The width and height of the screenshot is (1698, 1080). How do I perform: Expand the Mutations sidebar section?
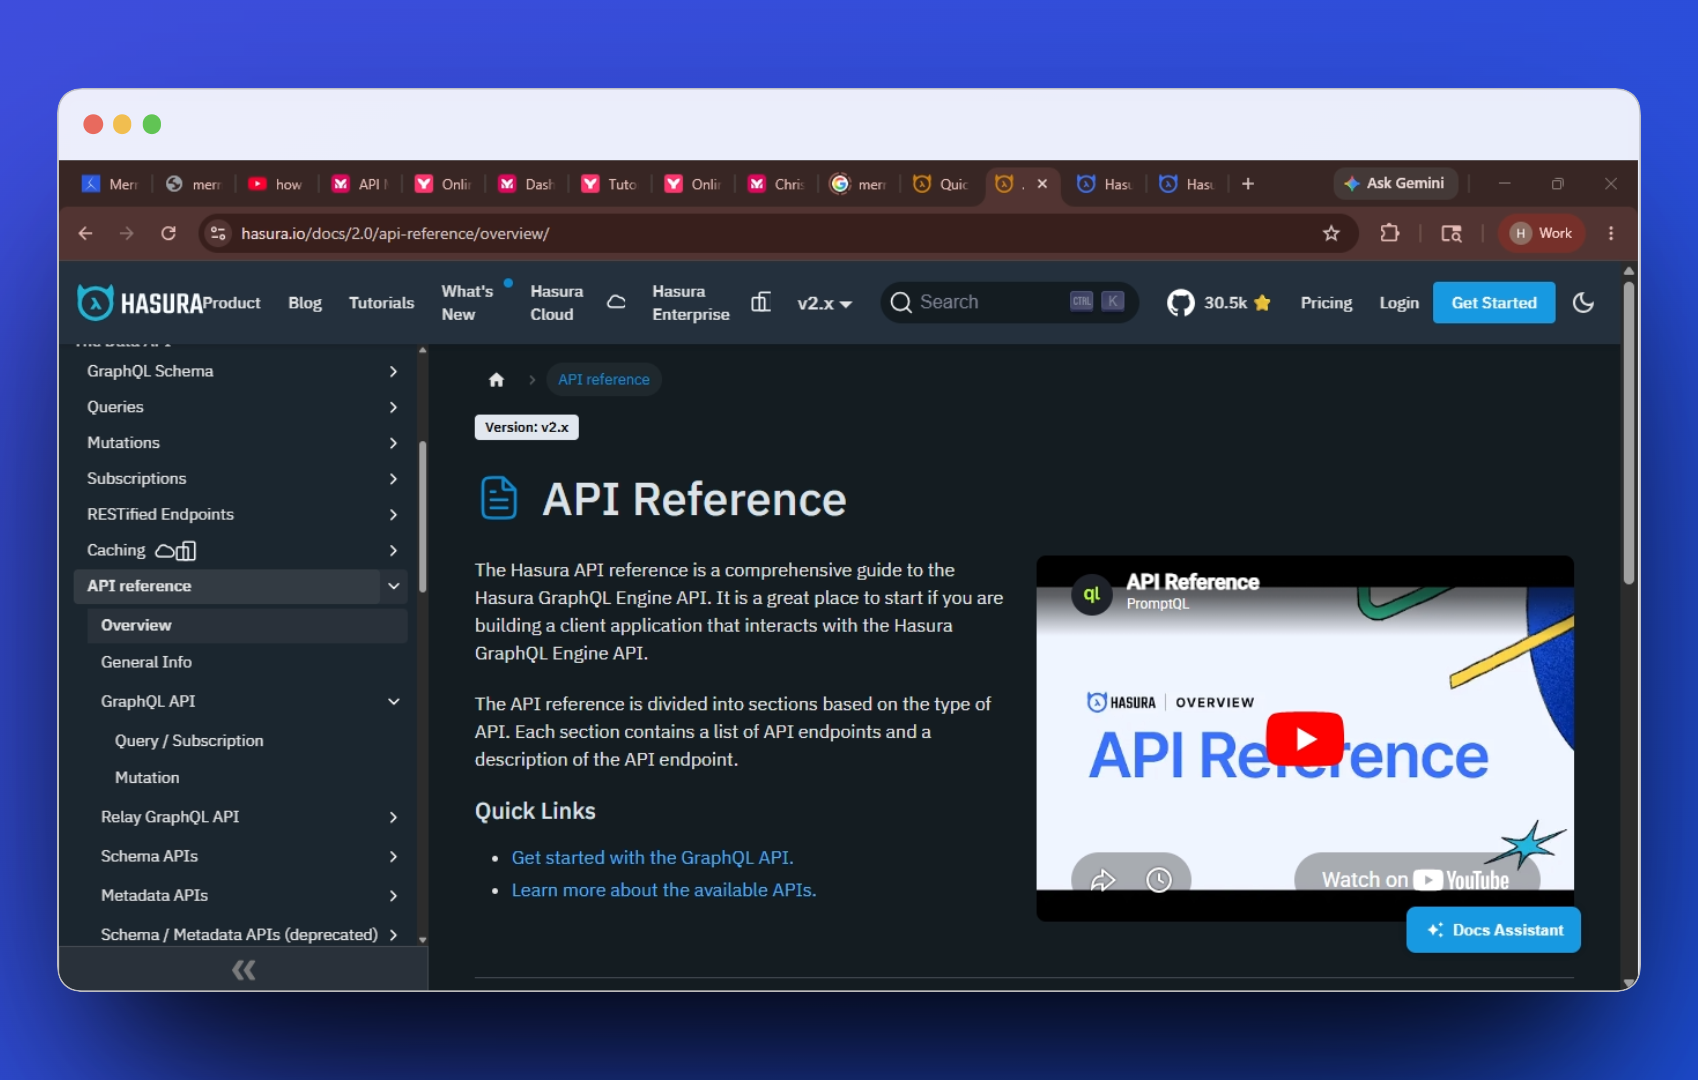[x=393, y=443]
